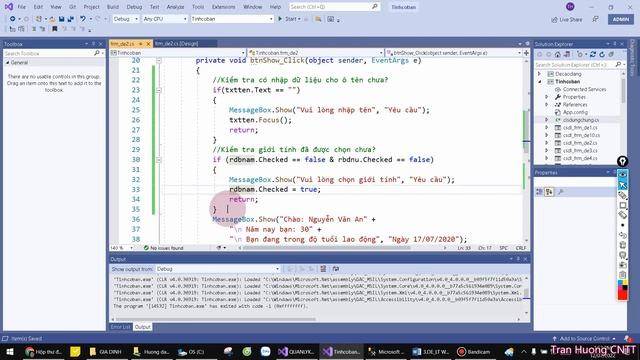Open the File menu
The image size is (640, 360).
pyautogui.click(x=21, y=7)
